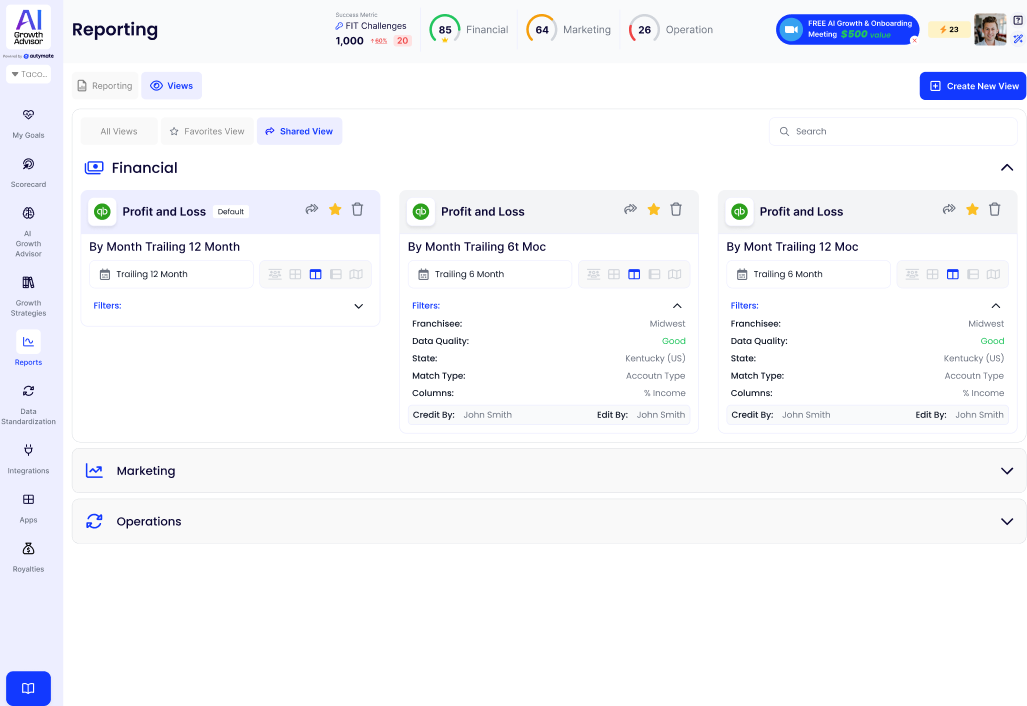Open Growth Strategies in the sidebar
Viewport: 1027px width, 706px height.
(x=28, y=295)
